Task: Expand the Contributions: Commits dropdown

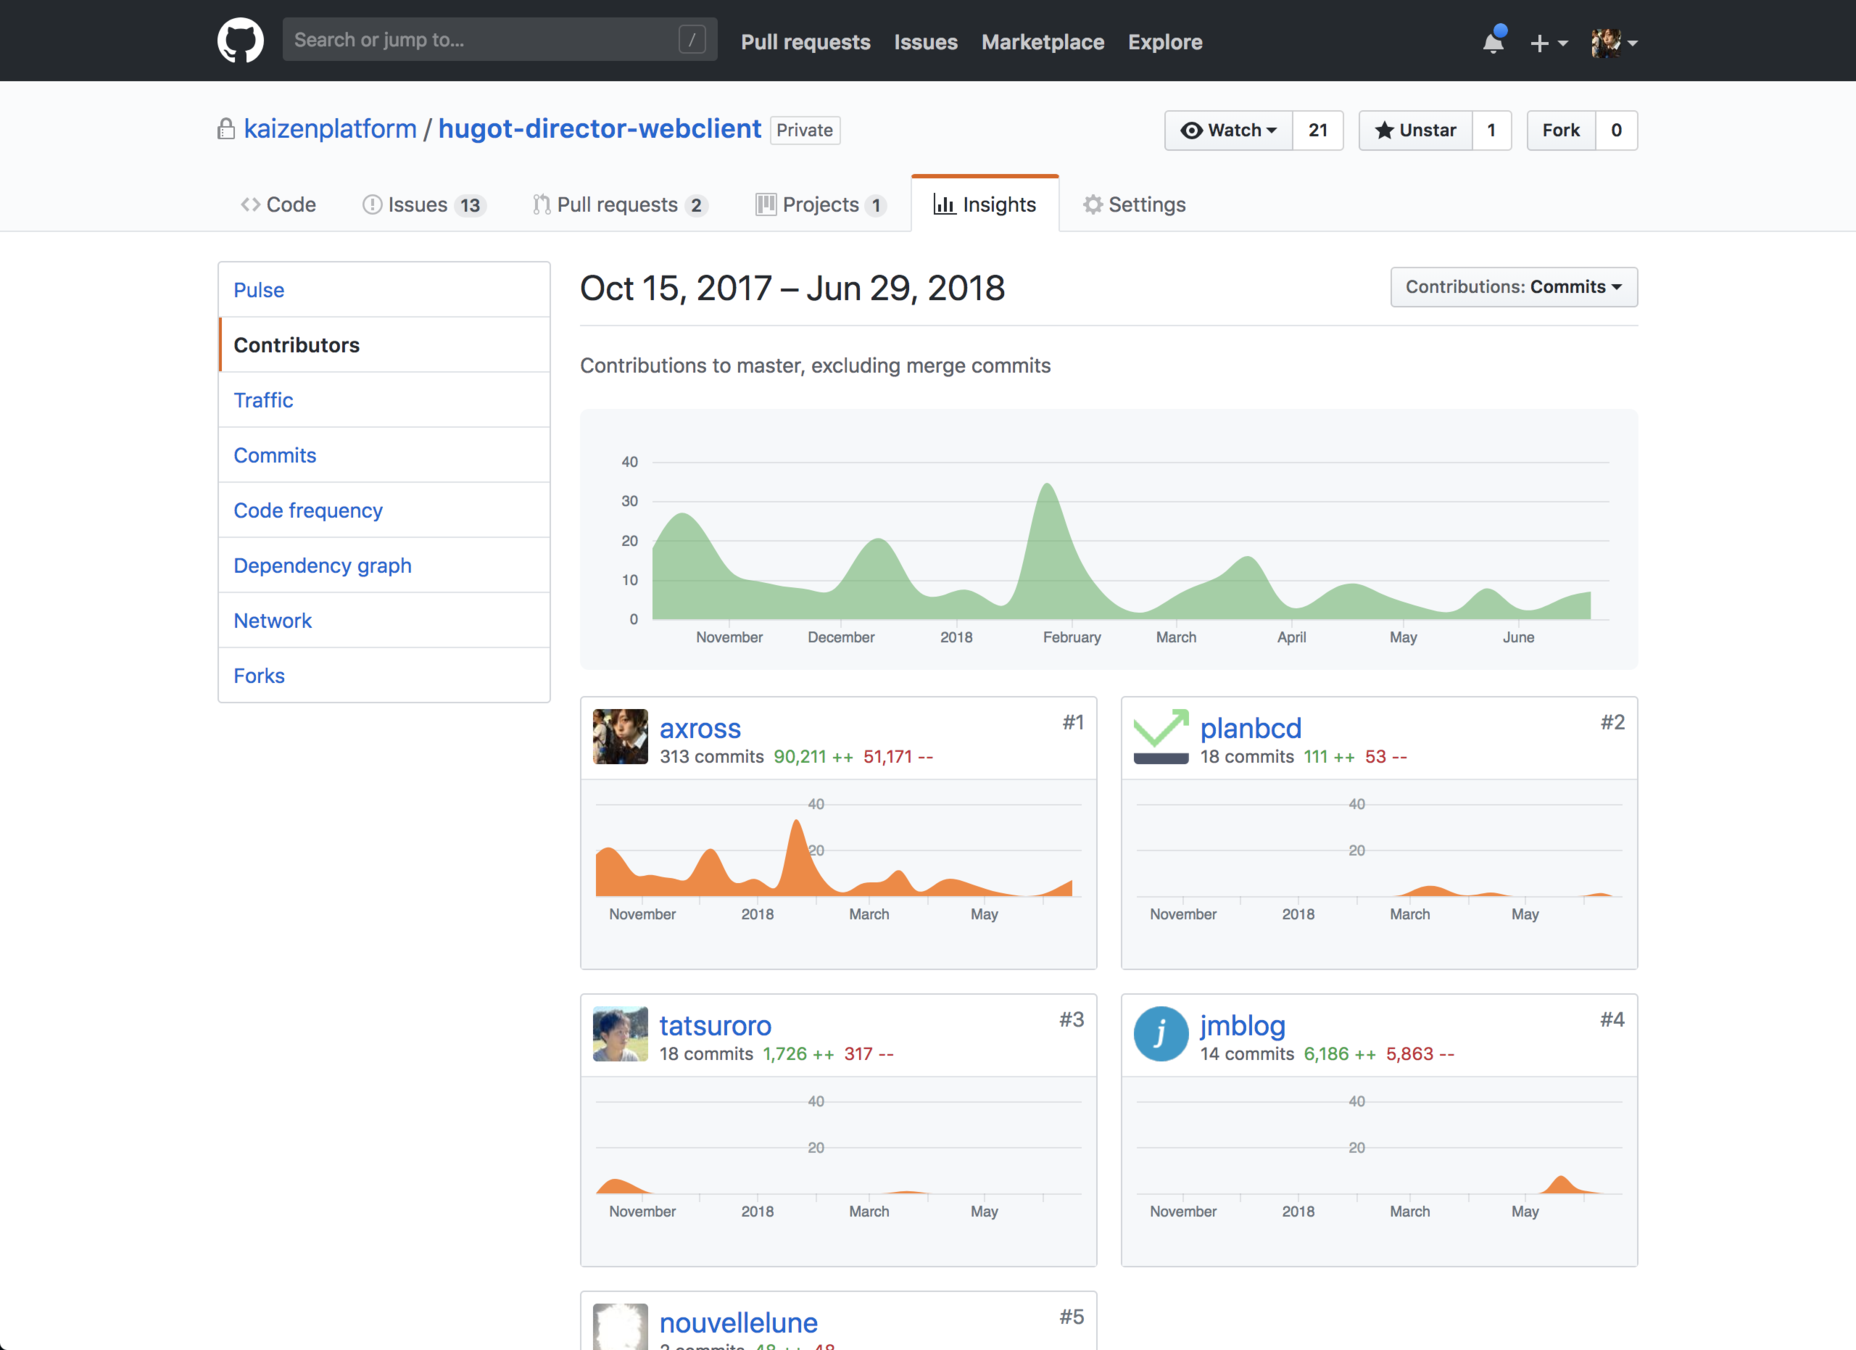Action: (x=1513, y=287)
